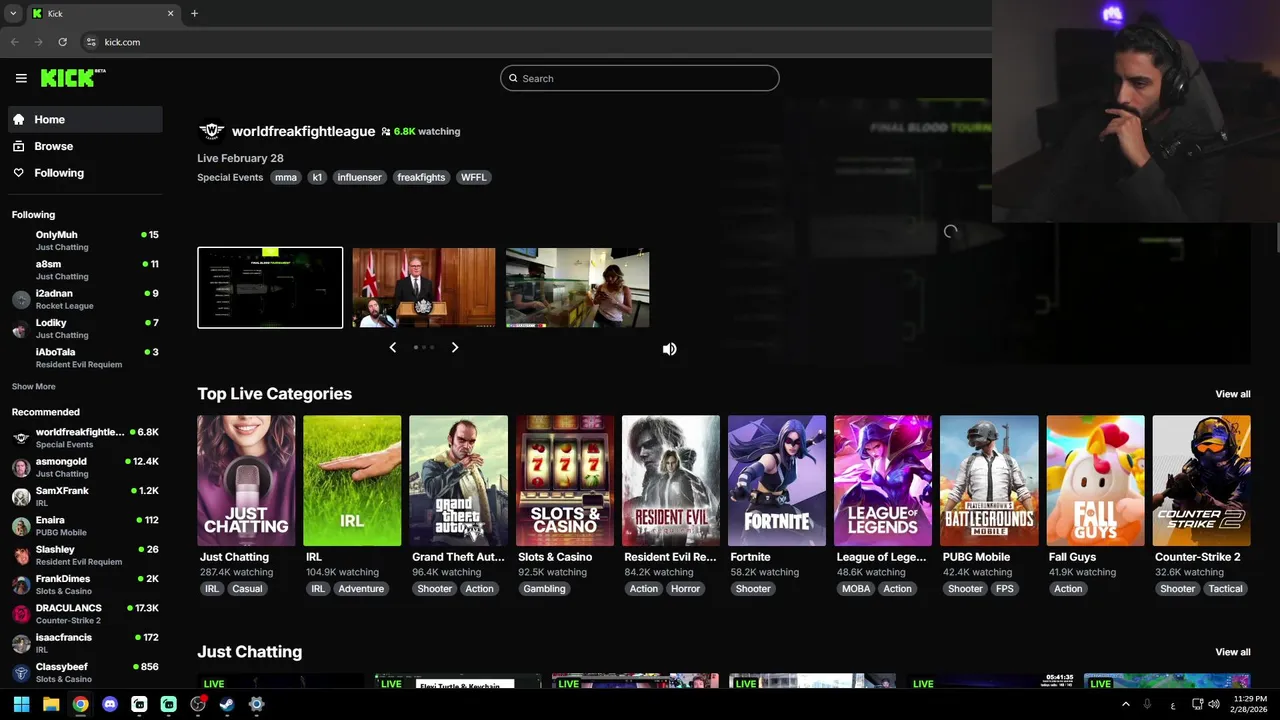Select the freakfights tag

tap(421, 177)
